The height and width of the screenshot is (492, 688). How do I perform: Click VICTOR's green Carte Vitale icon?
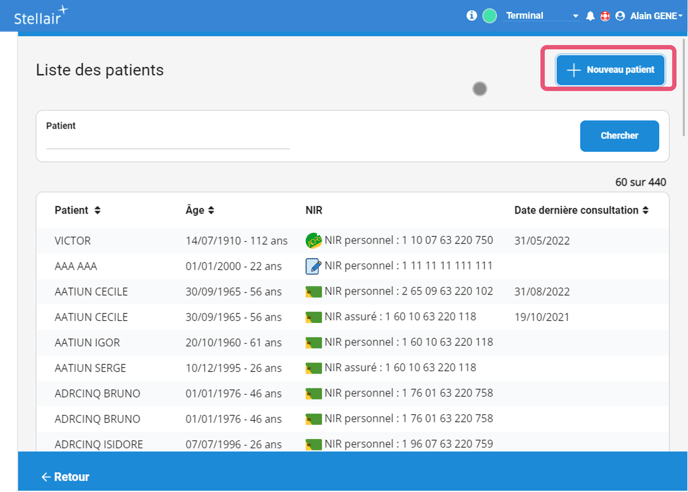(x=313, y=241)
